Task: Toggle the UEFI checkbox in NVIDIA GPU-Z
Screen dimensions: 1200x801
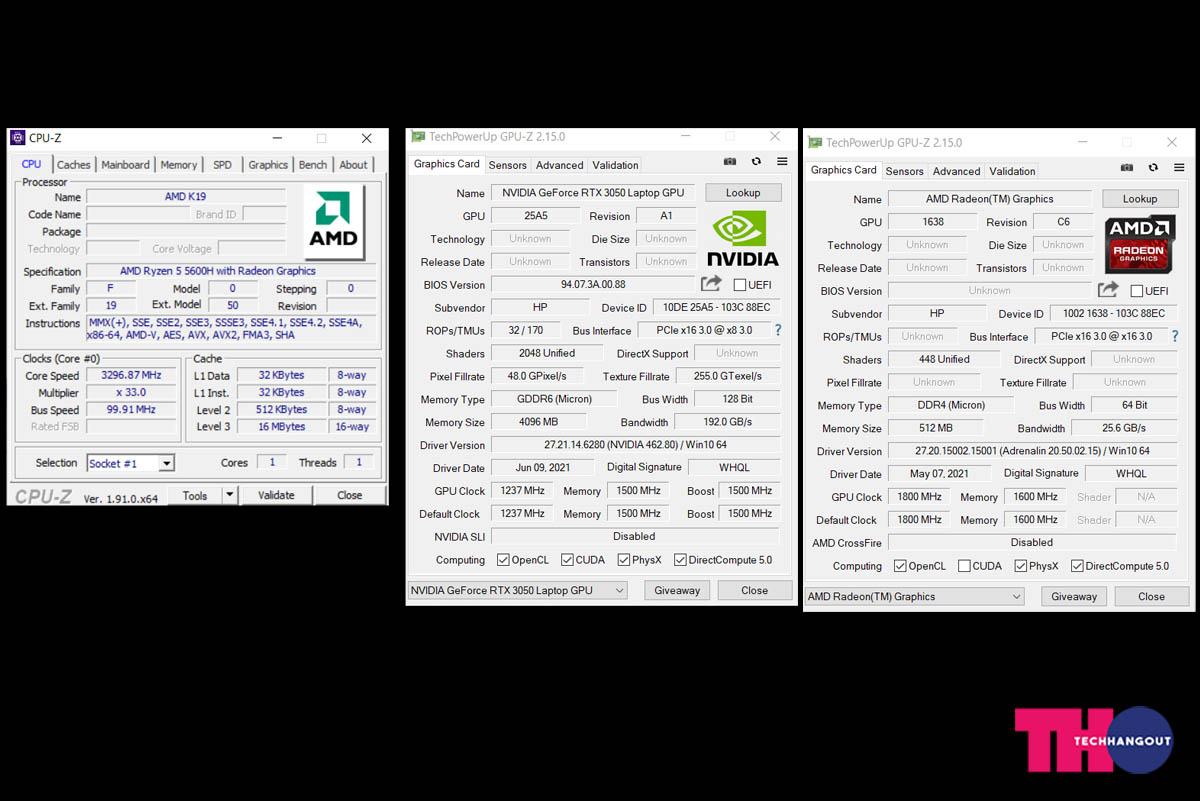Action: click(740, 285)
